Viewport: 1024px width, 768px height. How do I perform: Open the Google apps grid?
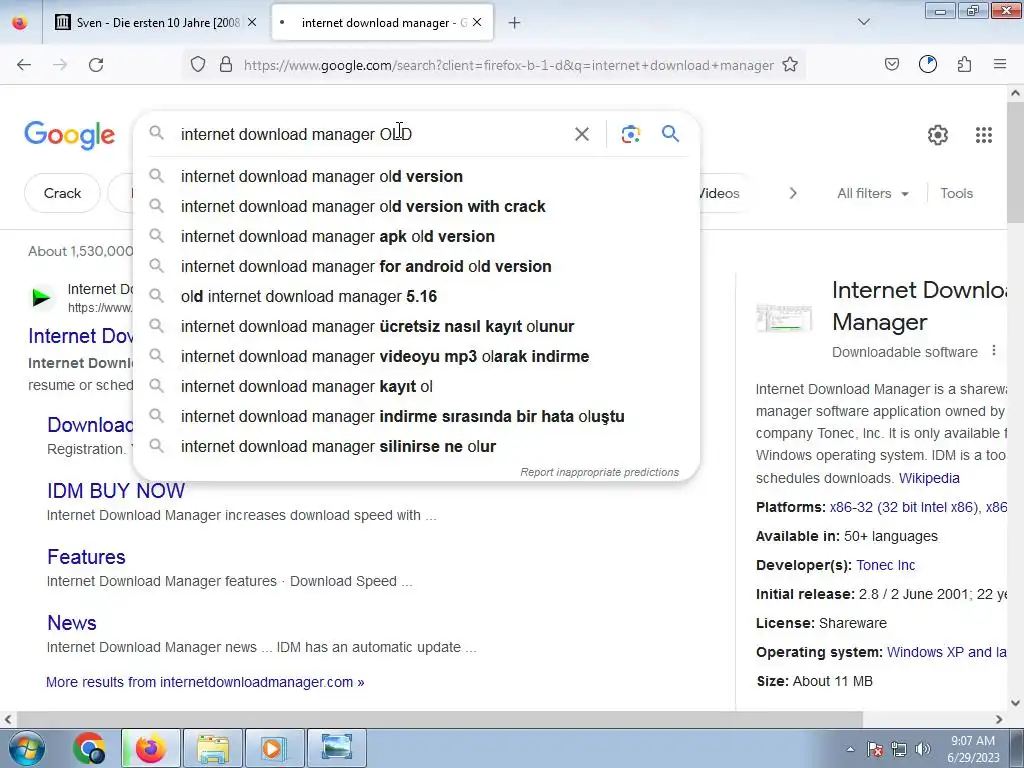click(984, 135)
